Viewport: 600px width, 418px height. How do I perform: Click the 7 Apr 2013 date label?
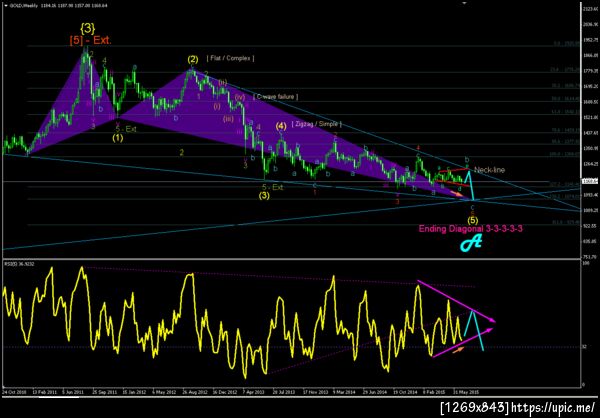click(254, 392)
